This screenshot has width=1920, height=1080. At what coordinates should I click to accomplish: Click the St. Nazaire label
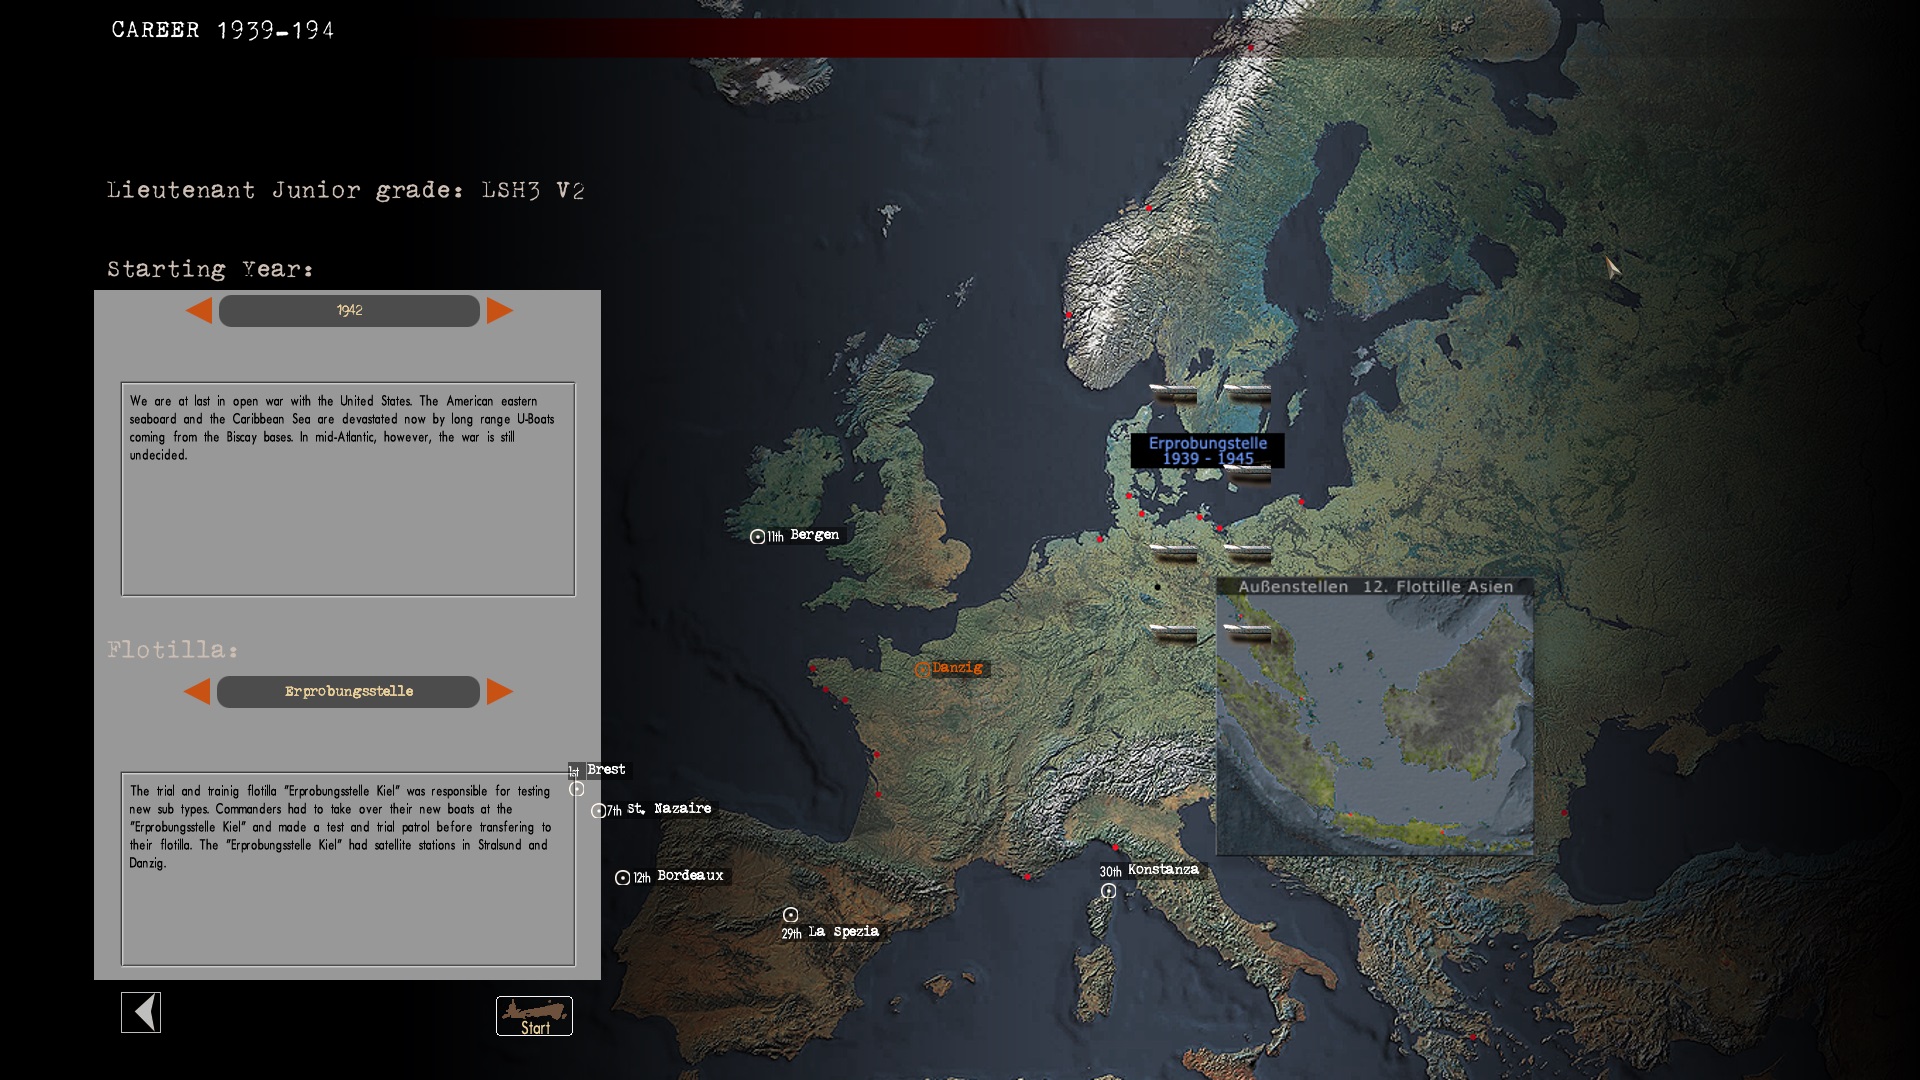coord(669,808)
